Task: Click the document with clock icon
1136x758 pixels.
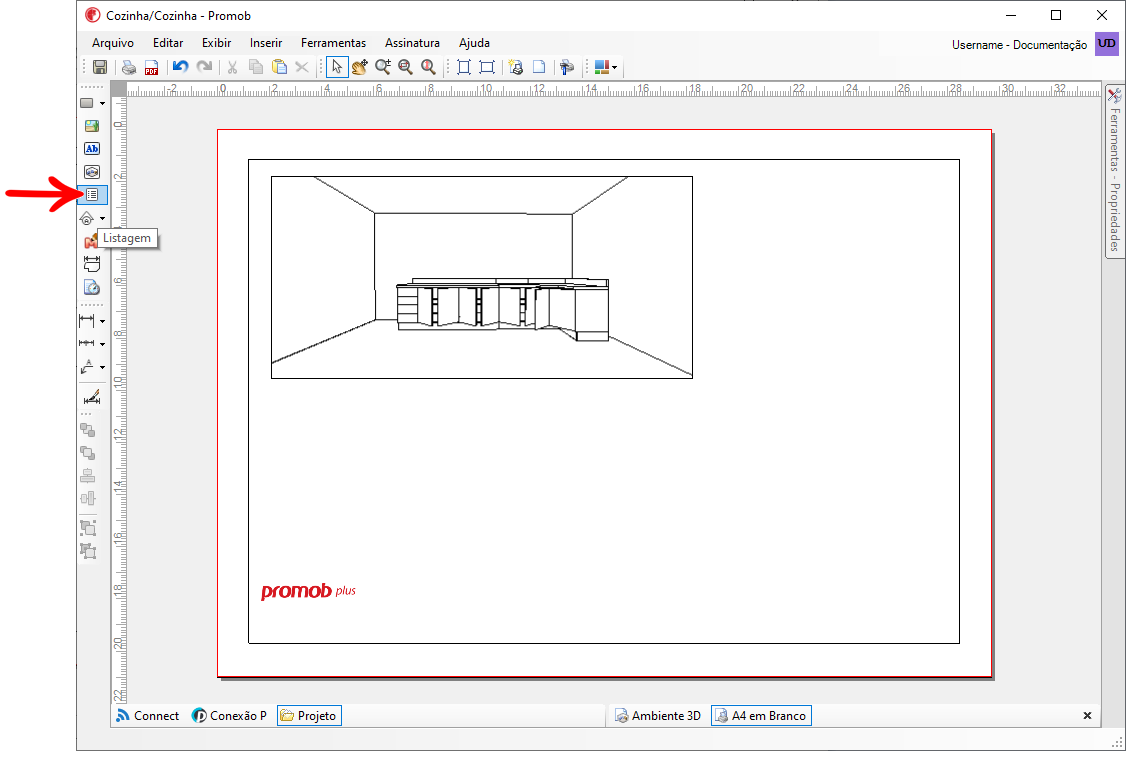Action: 92,288
